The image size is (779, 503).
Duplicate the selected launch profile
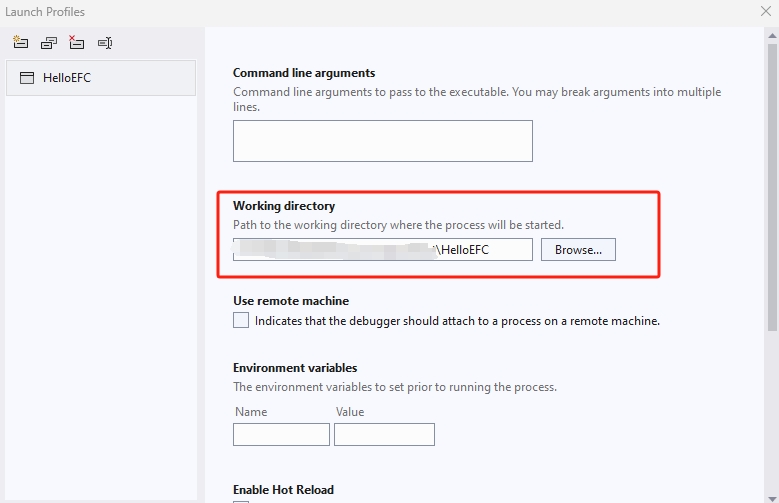[x=48, y=43]
